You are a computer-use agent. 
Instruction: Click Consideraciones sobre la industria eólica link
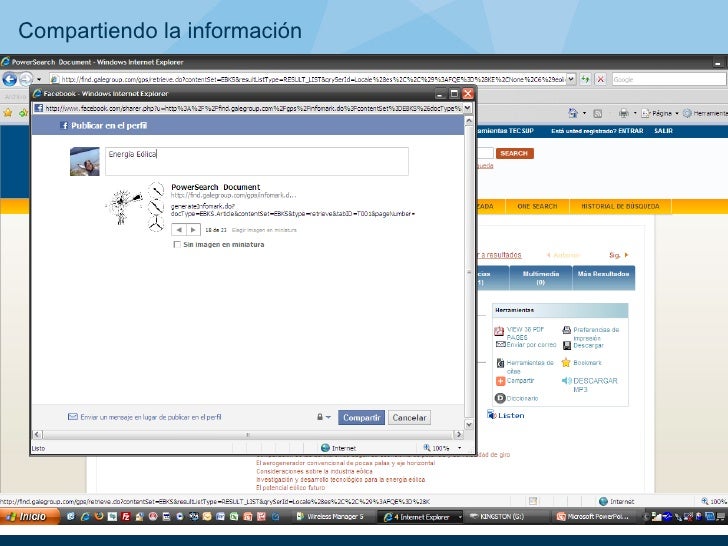[314, 471]
